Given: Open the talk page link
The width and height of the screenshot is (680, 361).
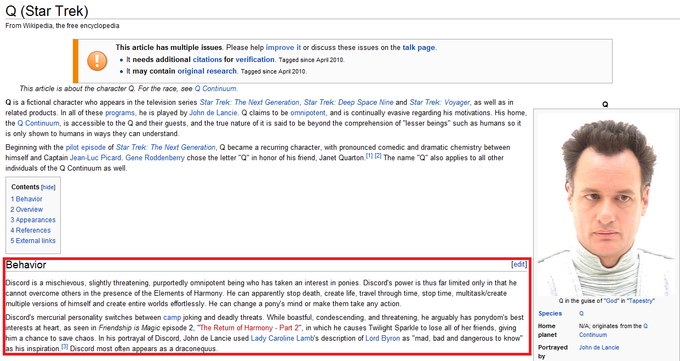Looking at the screenshot, I should coord(418,48).
